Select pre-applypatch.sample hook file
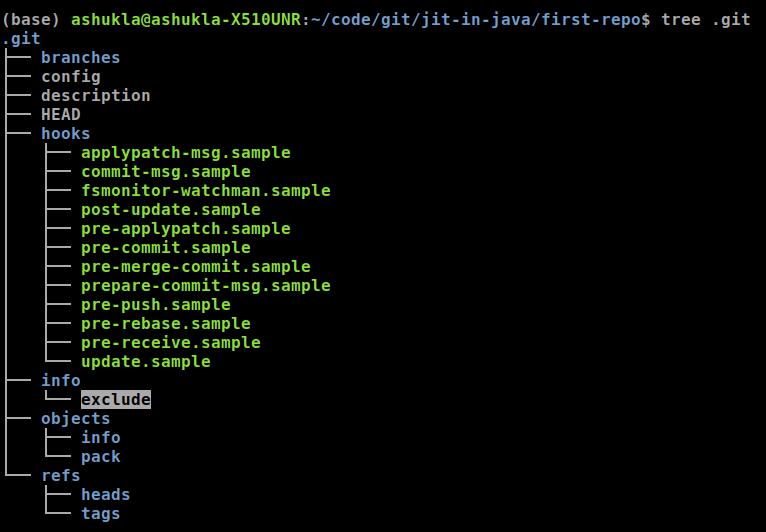This screenshot has width=766, height=532. [185, 229]
